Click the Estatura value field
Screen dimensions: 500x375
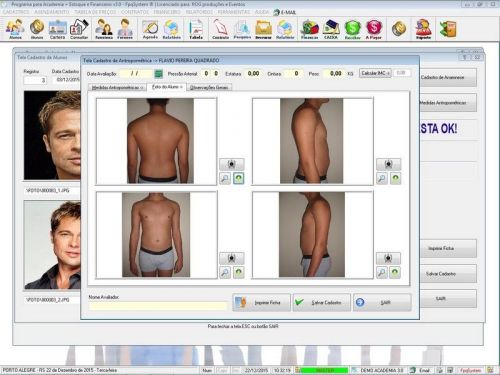pyautogui.click(x=253, y=73)
